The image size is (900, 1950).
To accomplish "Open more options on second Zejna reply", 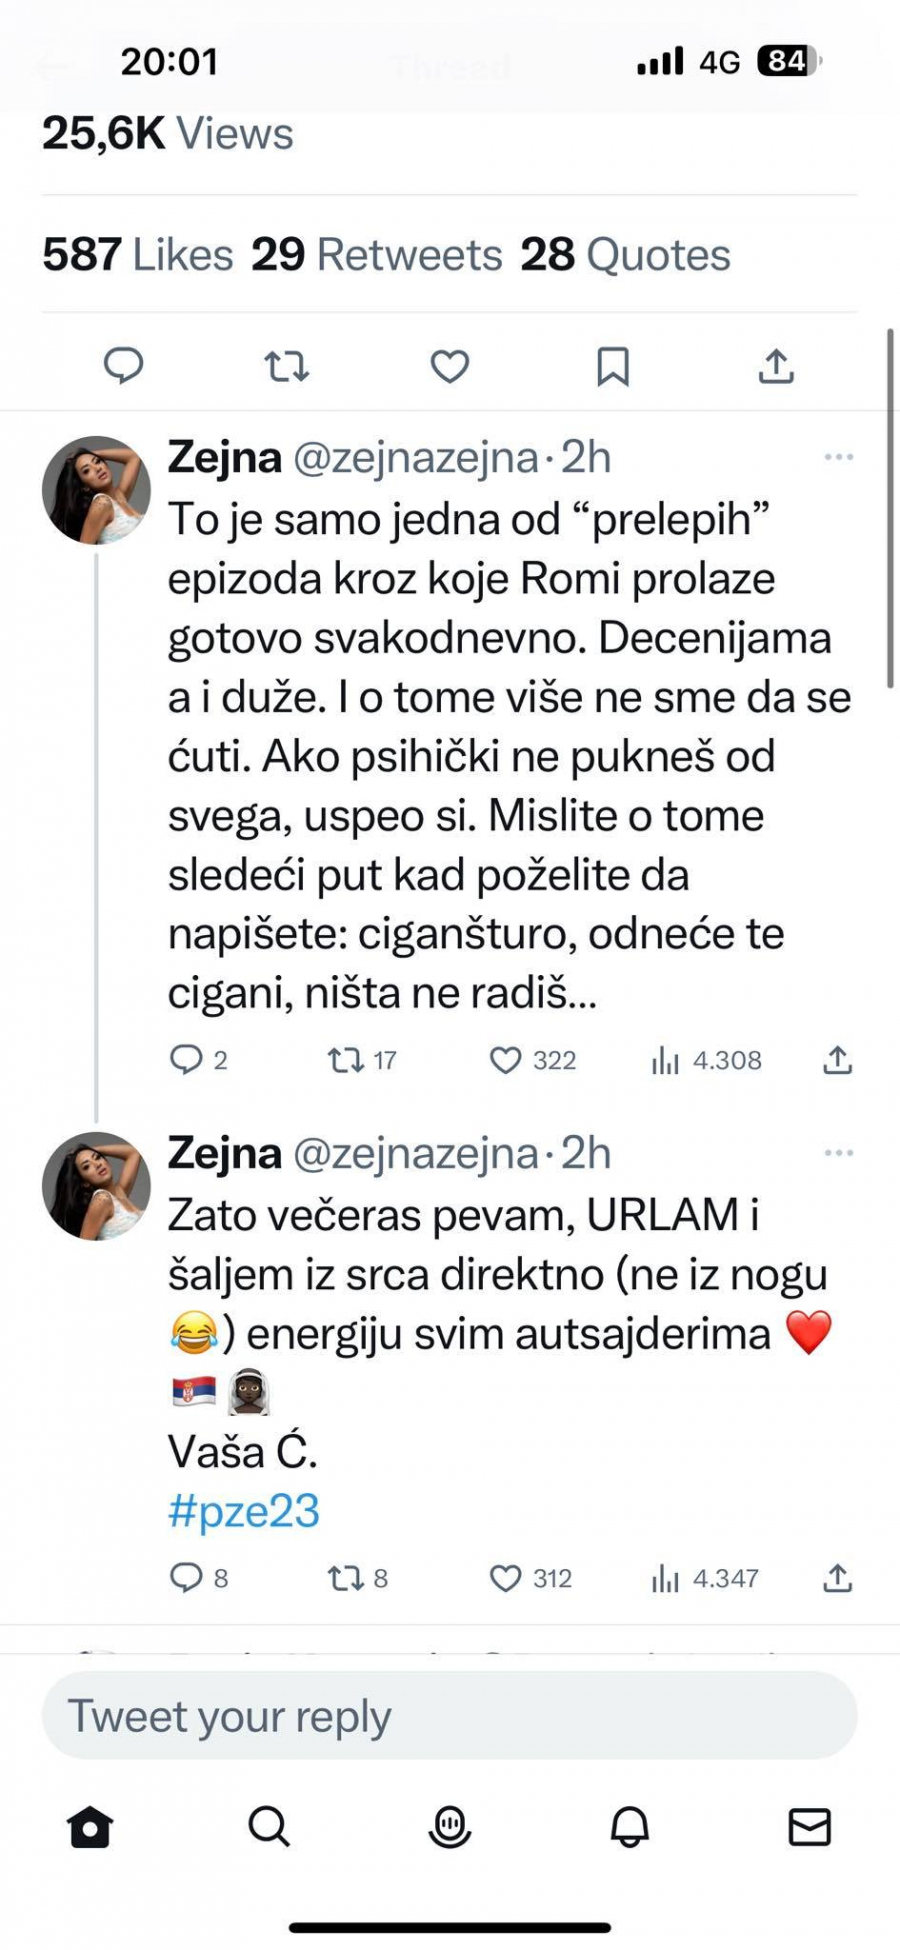I will coord(838,1153).
